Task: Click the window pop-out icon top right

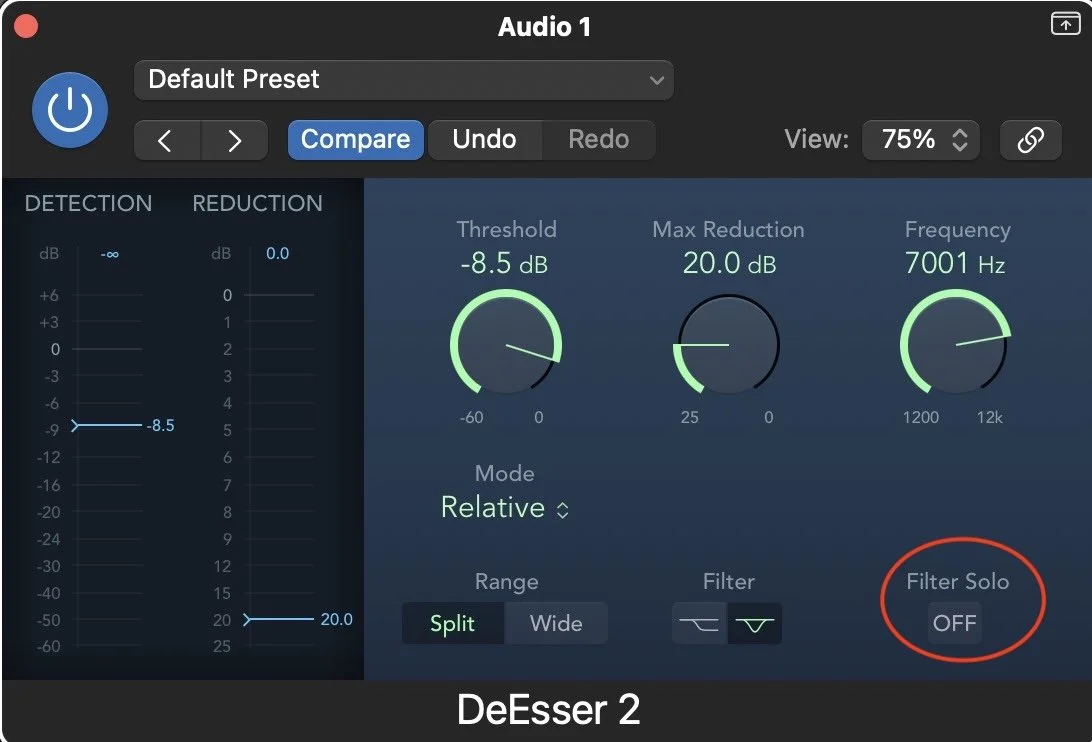Action: [x=1065, y=24]
